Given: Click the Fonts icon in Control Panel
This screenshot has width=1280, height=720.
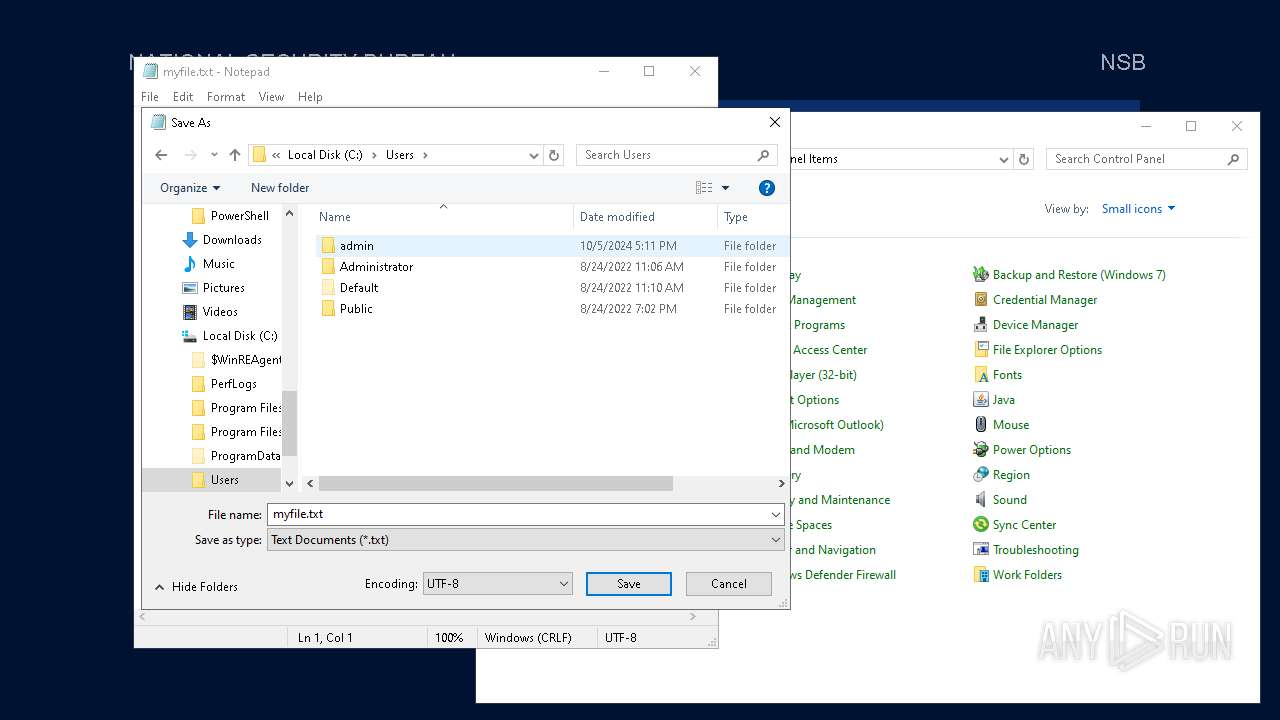Looking at the screenshot, I should [x=981, y=374].
